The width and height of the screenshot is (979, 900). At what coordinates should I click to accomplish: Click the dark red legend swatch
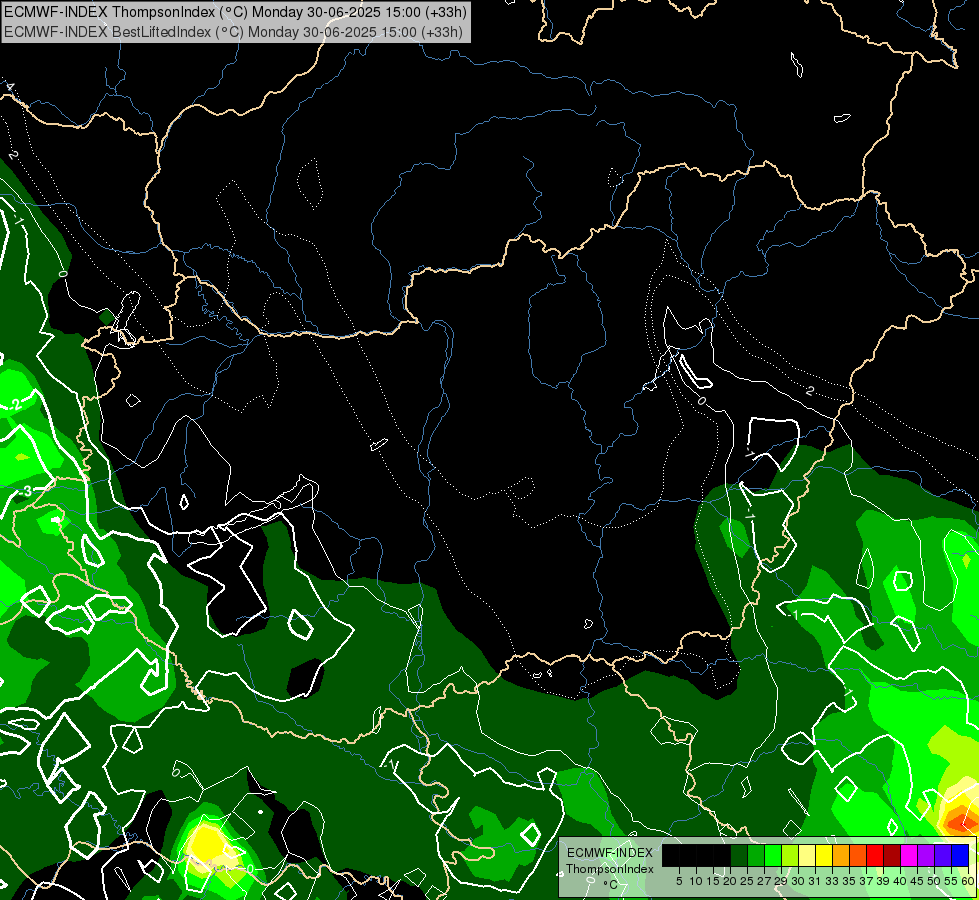pos(890,855)
